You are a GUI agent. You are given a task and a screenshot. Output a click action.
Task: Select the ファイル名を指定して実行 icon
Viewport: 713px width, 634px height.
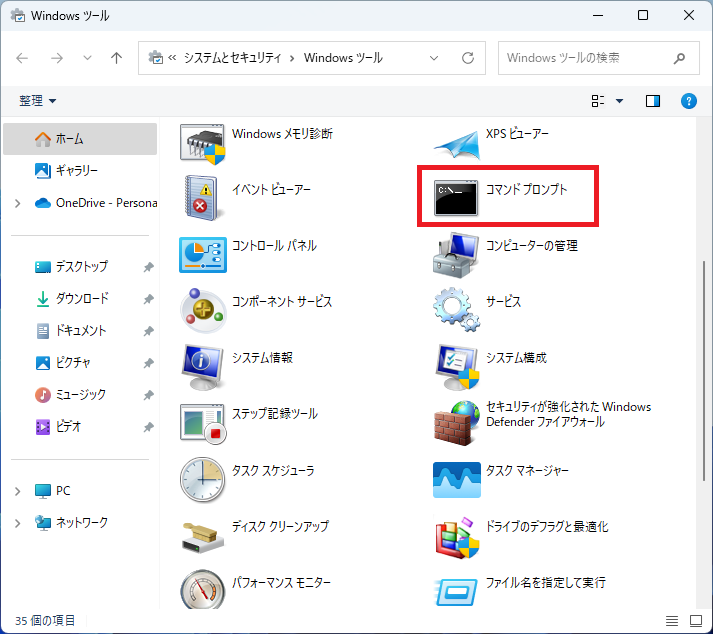(457, 592)
